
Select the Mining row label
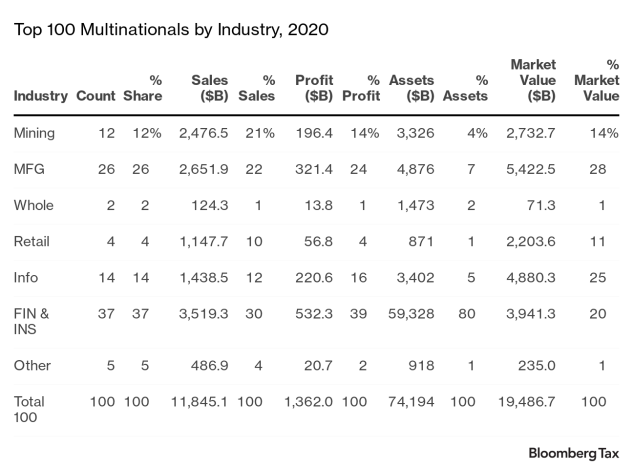click(35, 132)
